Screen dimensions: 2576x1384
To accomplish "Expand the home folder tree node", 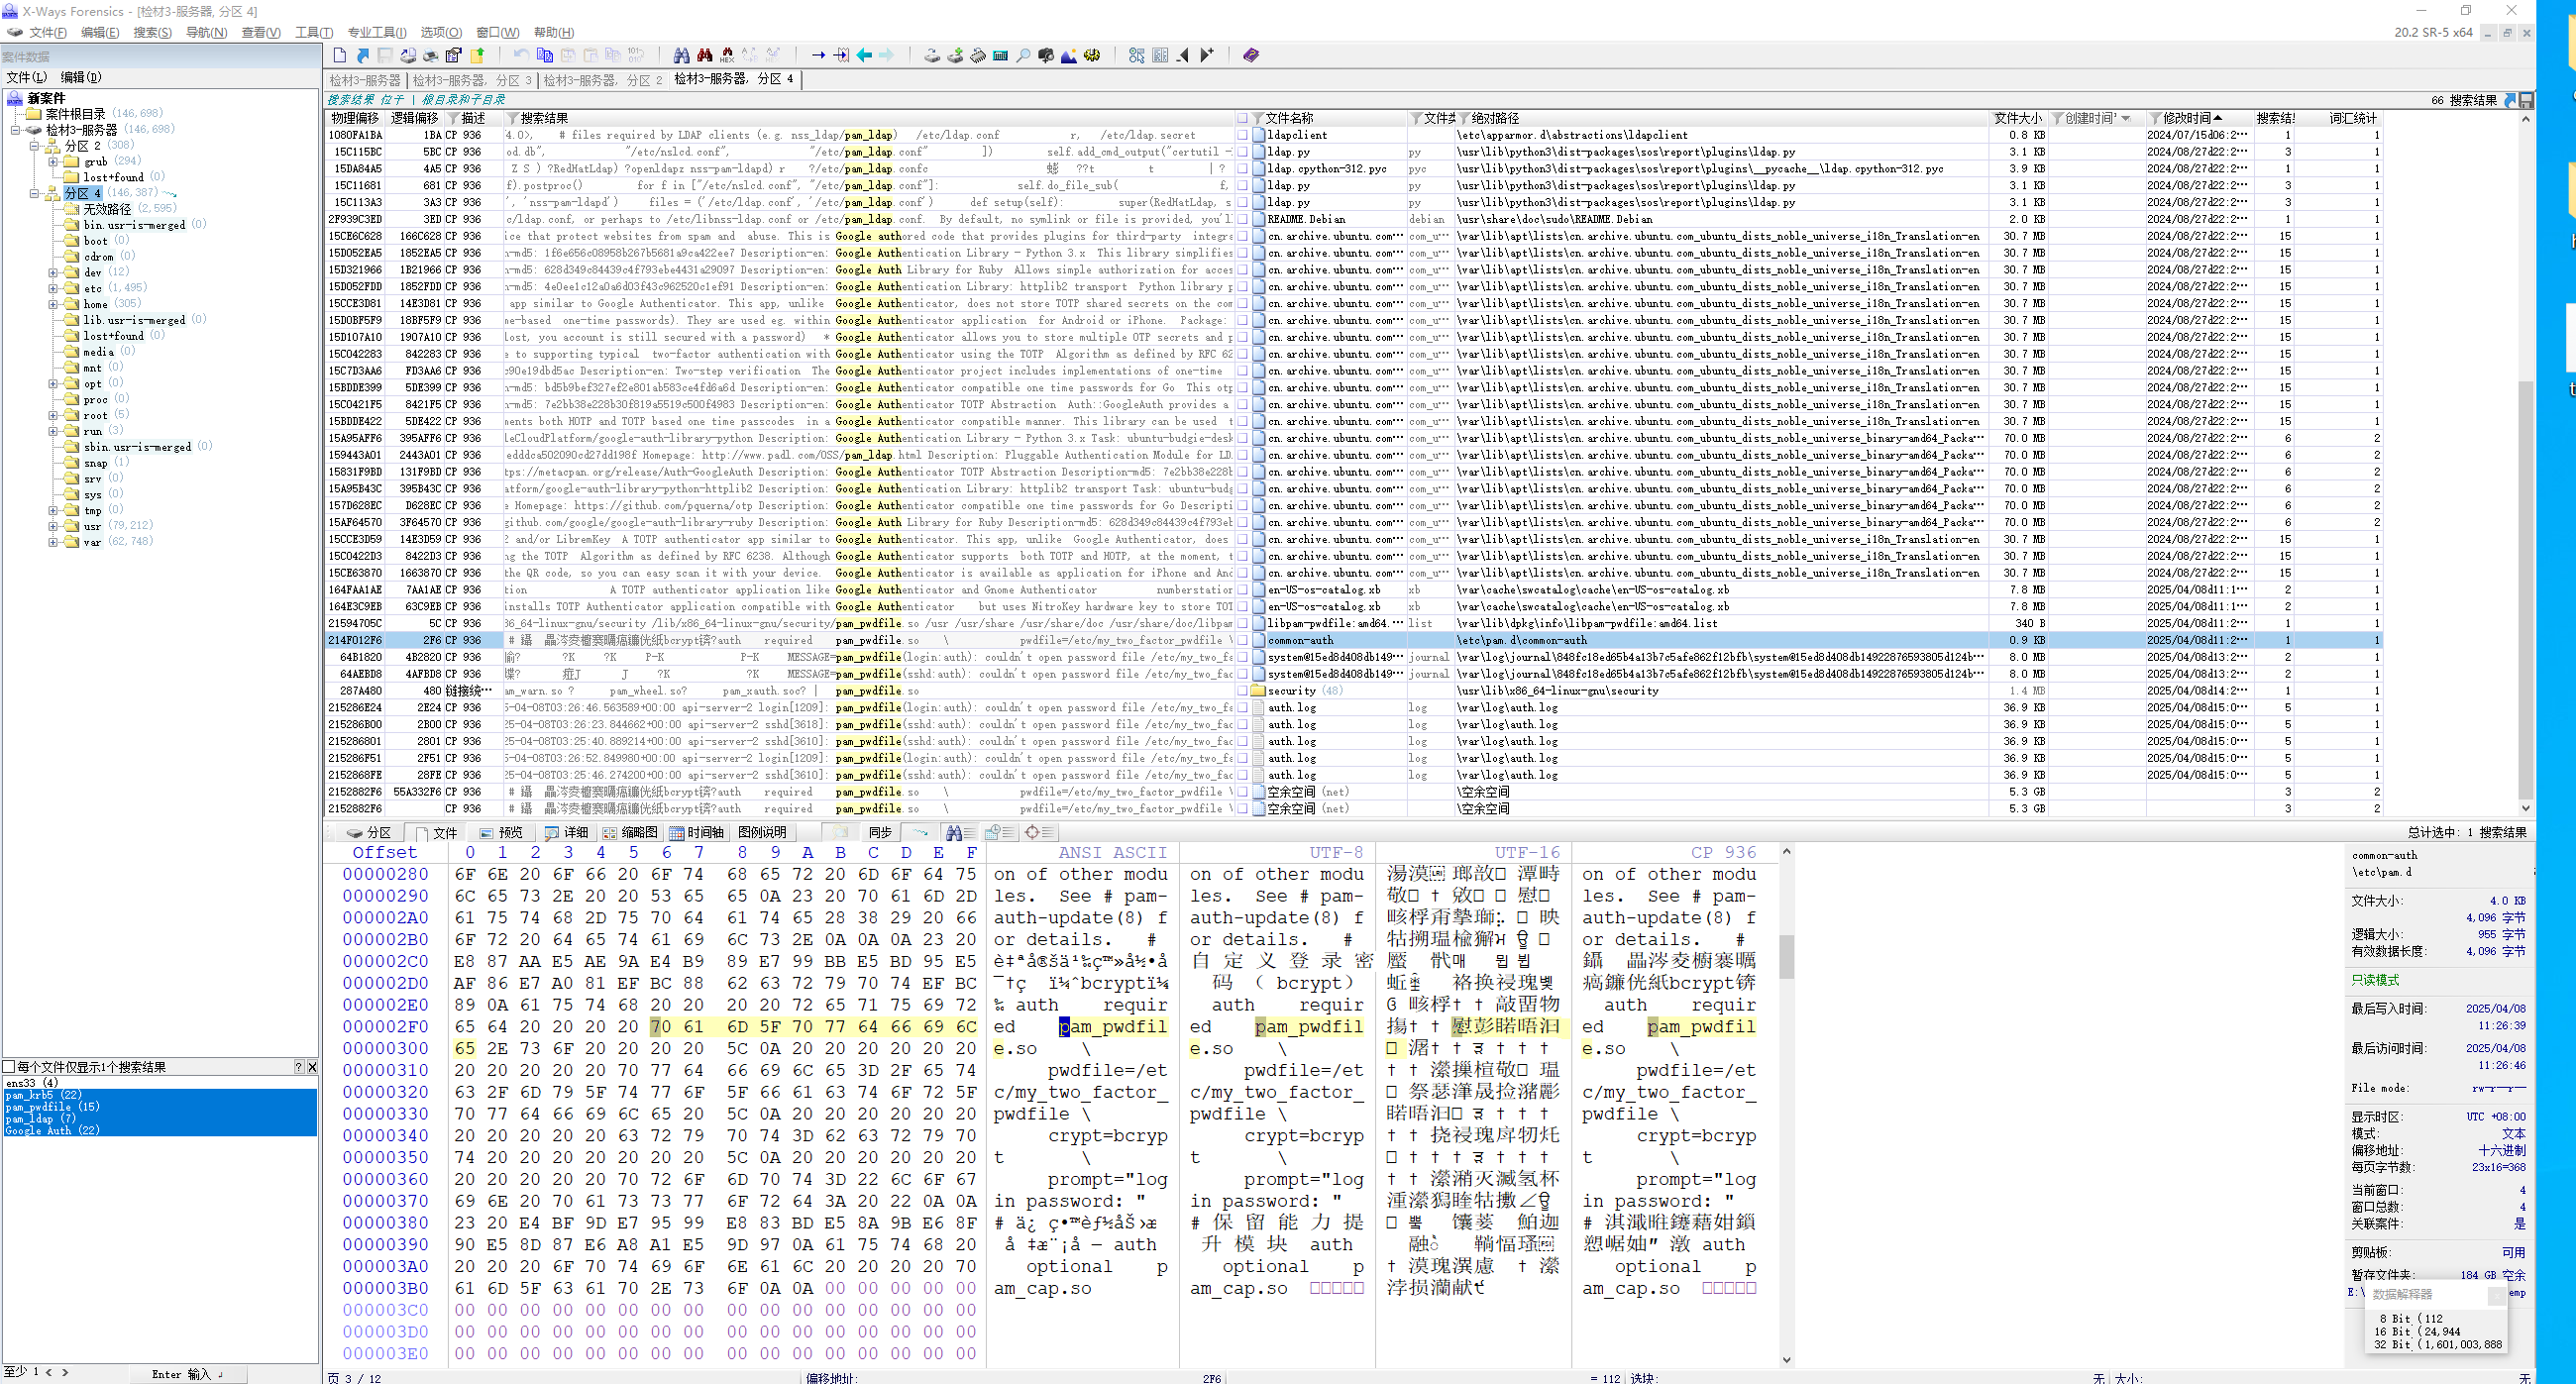I will pos(53,303).
